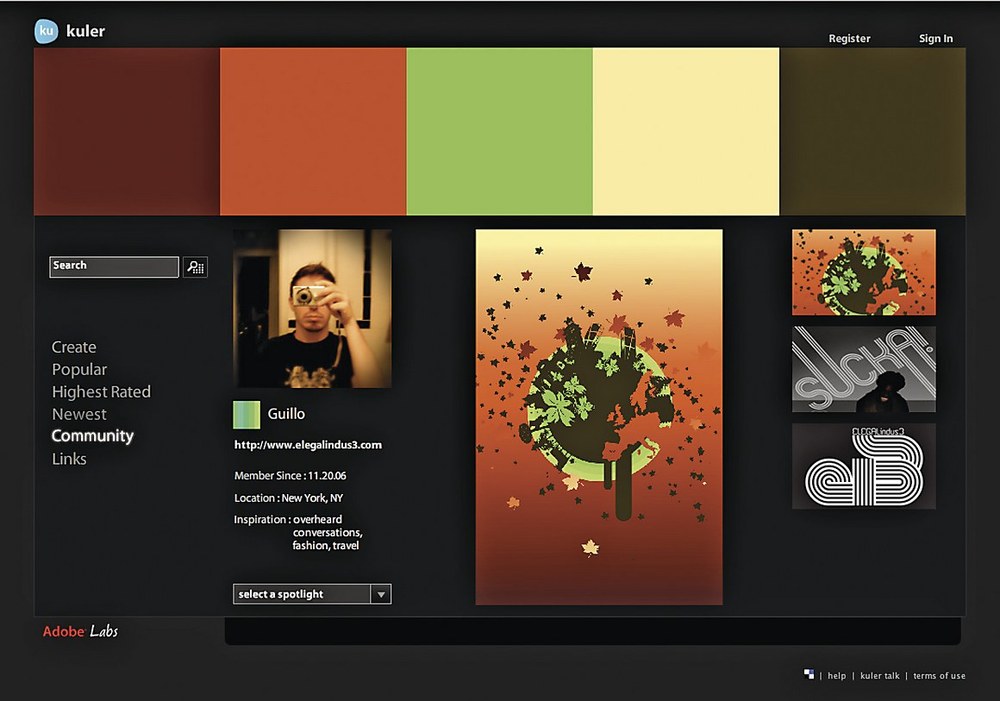Screen dimensions: 1000x701
Task: Click the Adobe Labs logo
Action: [80, 631]
